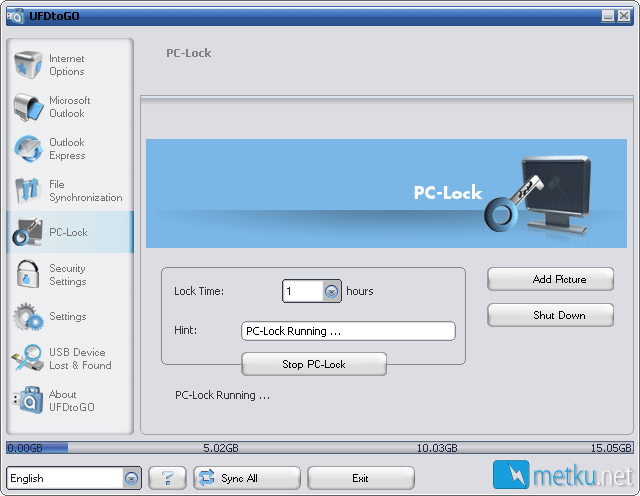Screen dimensions: 640x496
Task: Click the question mark help button
Action: pyautogui.click(x=167, y=478)
